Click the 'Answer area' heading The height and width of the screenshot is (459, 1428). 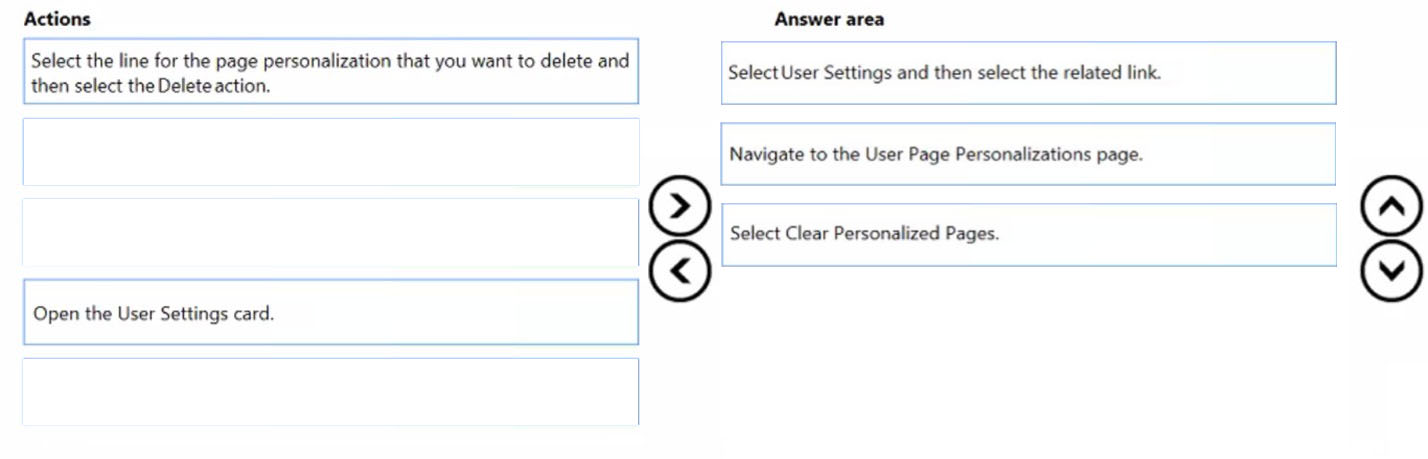(x=829, y=19)
